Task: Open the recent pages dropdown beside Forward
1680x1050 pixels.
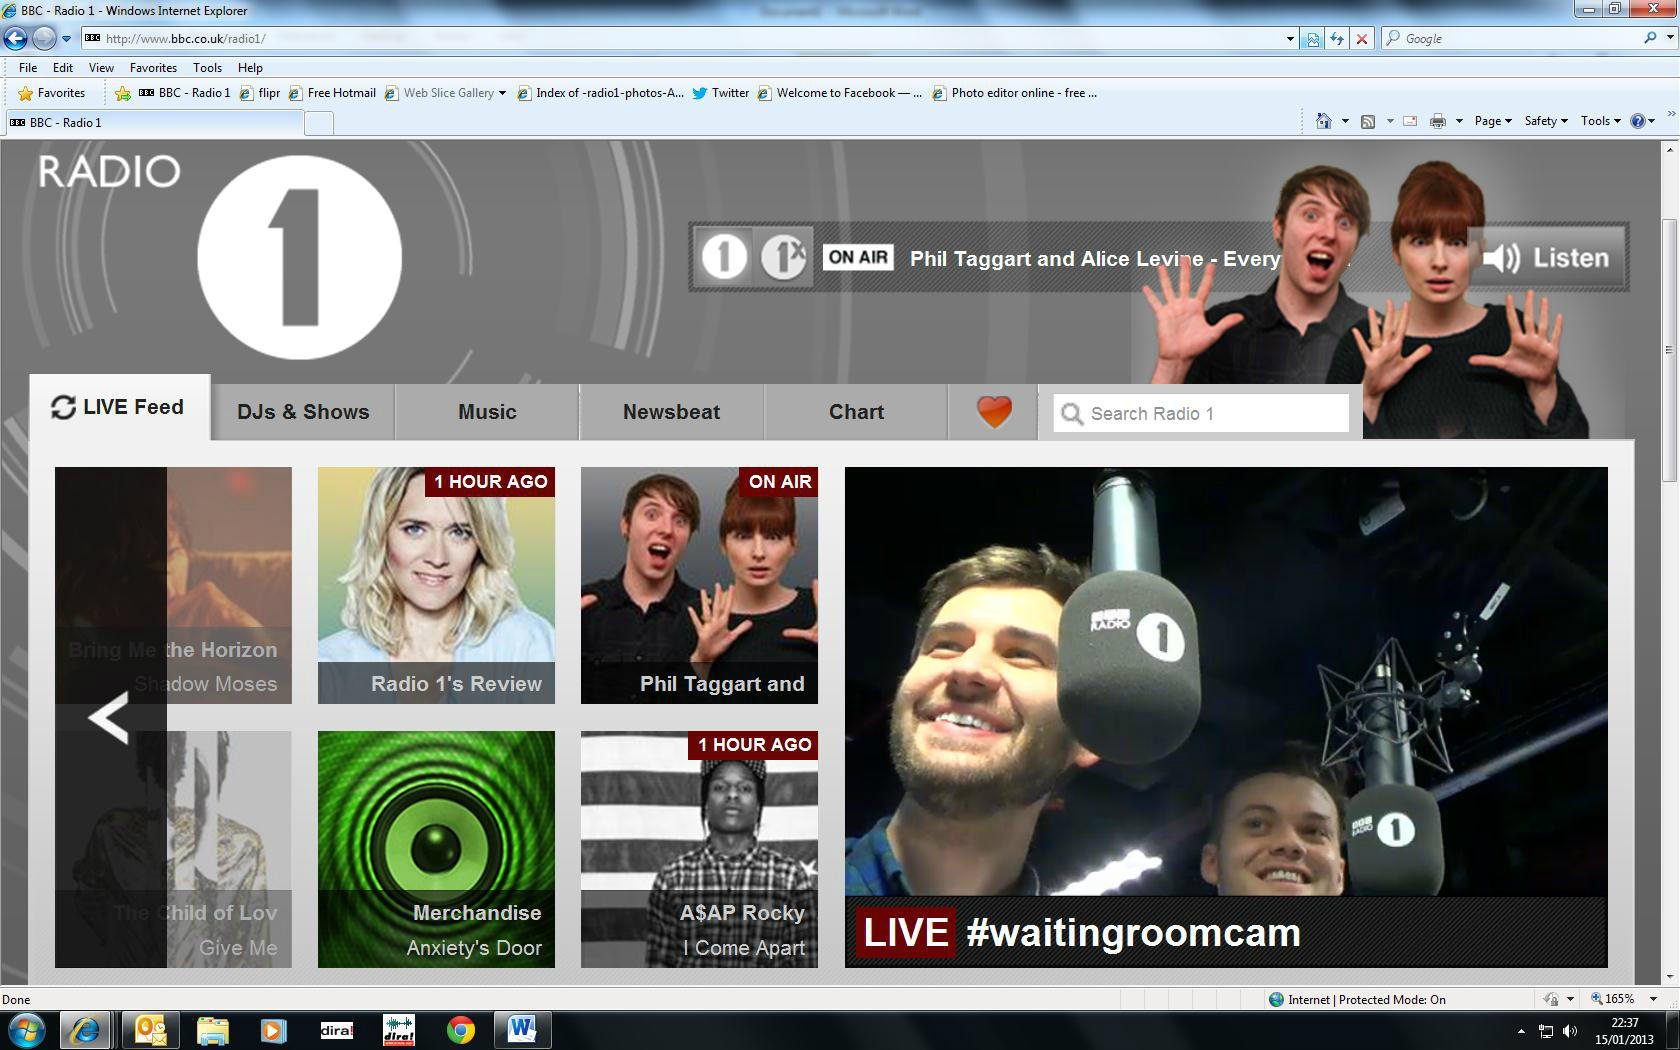Action: click(x=66, y=39)
